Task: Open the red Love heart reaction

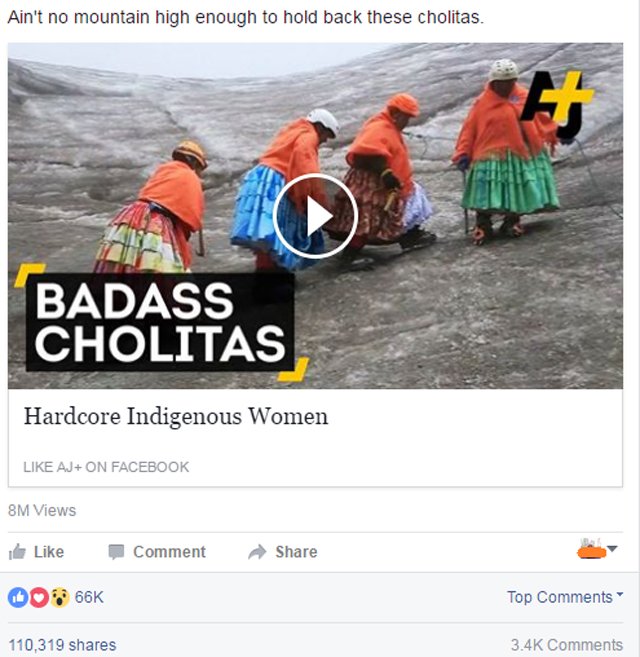Action: (39, 597)
